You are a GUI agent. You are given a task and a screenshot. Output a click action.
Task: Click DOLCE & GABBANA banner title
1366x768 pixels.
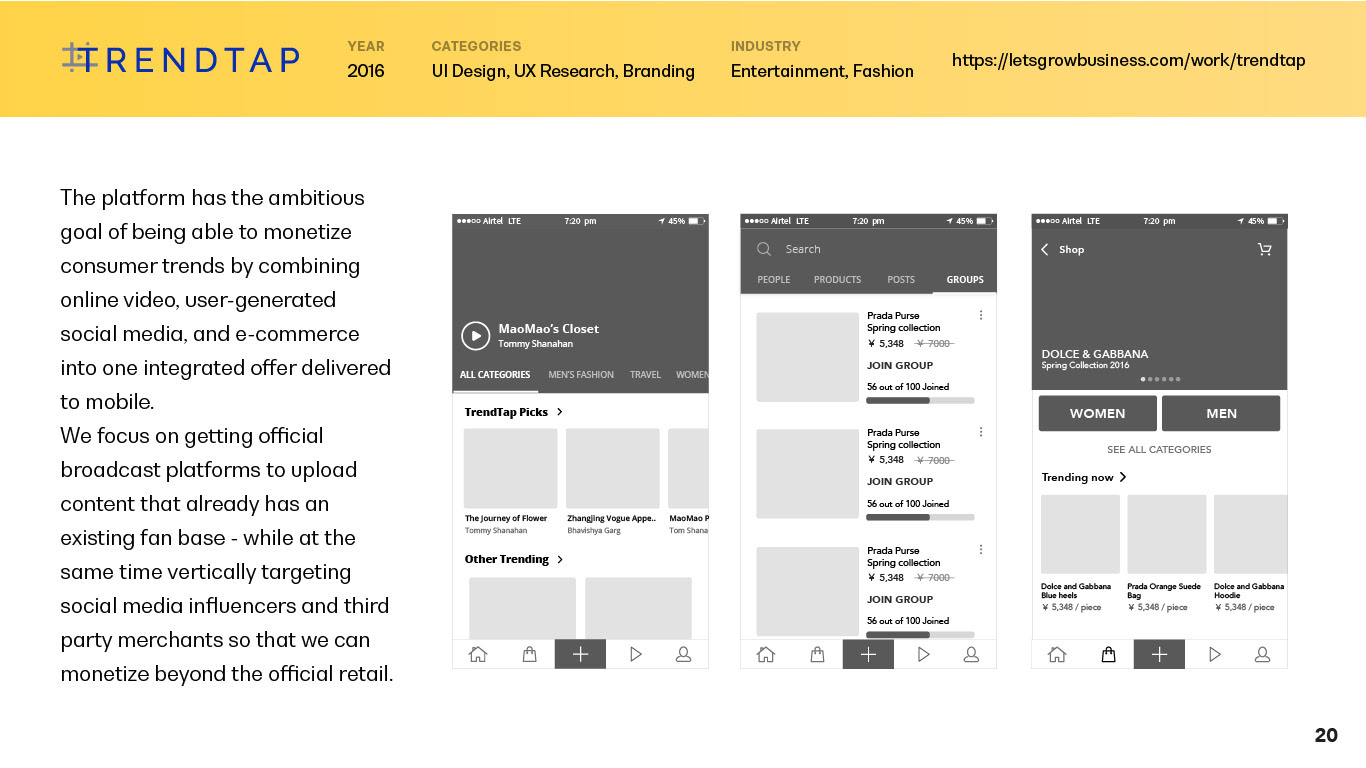point(1095,354)
